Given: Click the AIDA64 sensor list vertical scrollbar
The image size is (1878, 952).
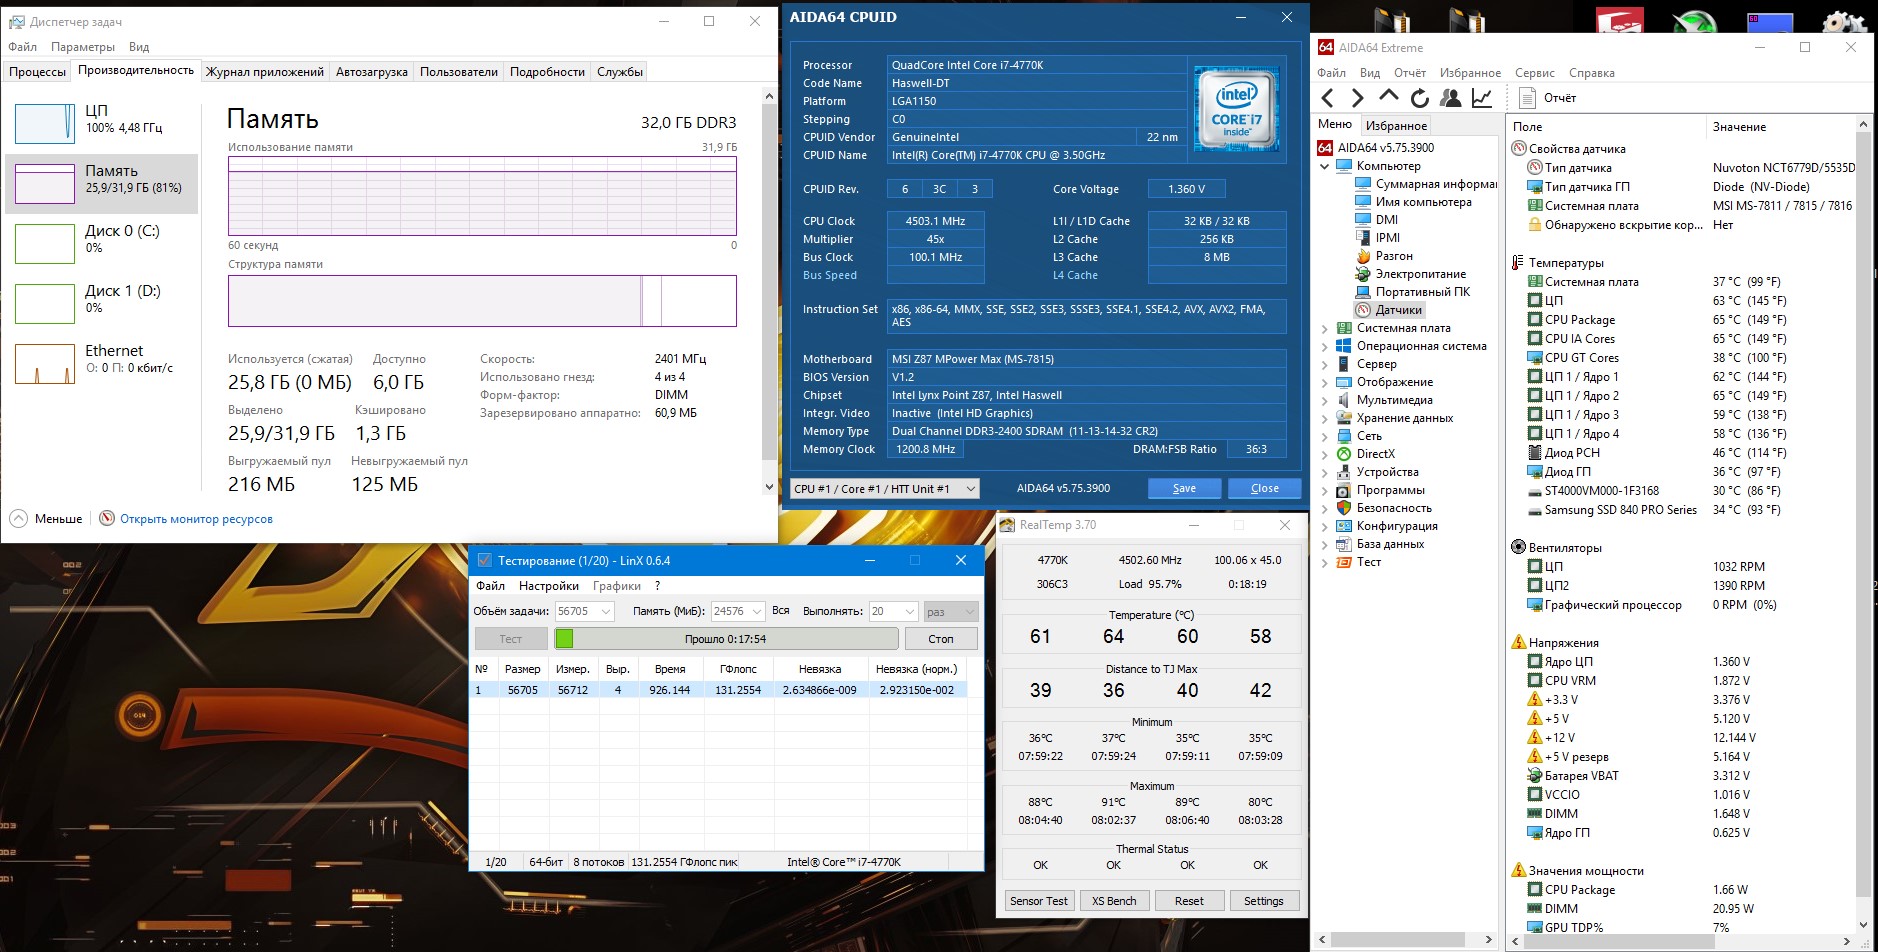Looking at the screenshot, I should tap(1863, 525).
